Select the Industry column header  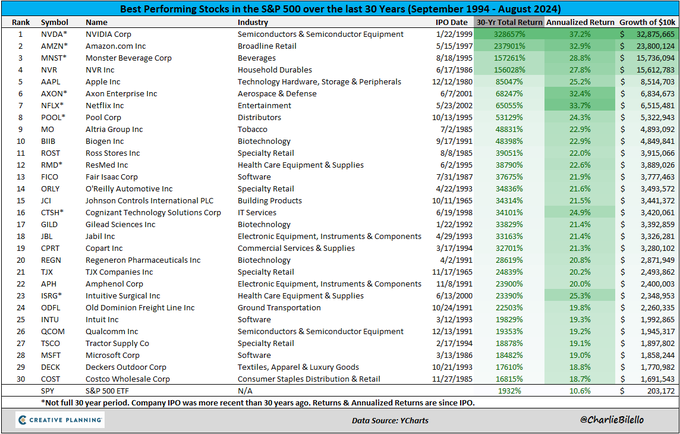pyautogui.click(x=252, y=22)
